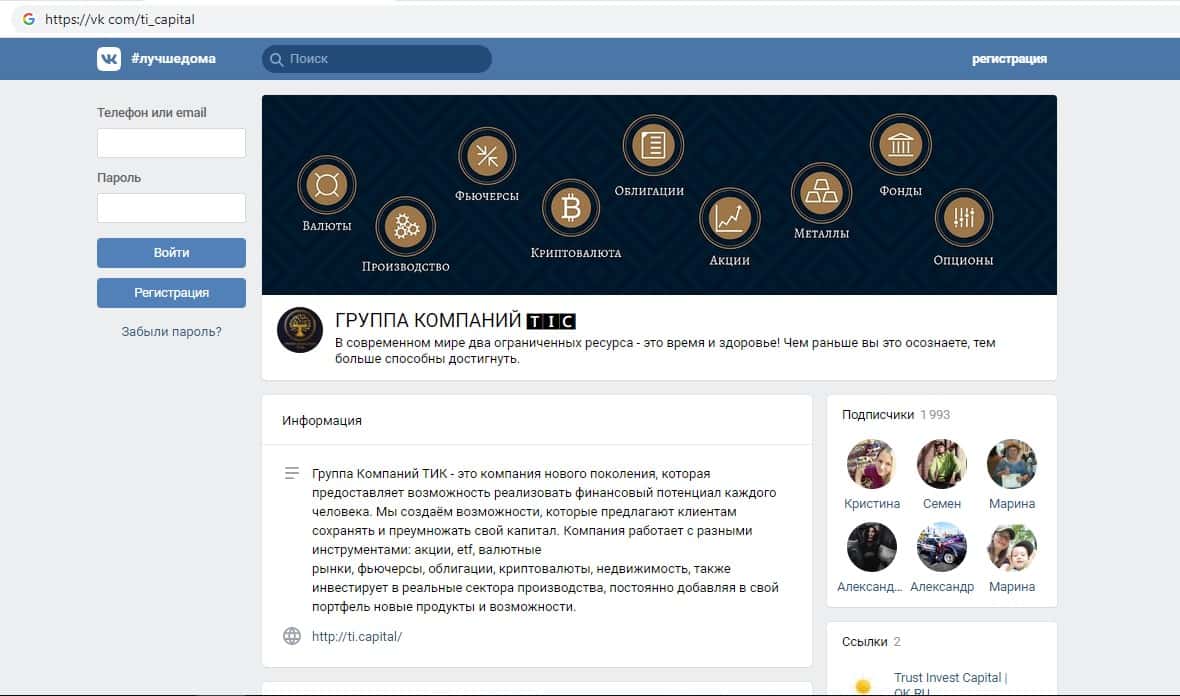This screenshot has height=696, width=1180.
Task: Click first-row Марина's avatar
Action: click(x=1011, y=464)
